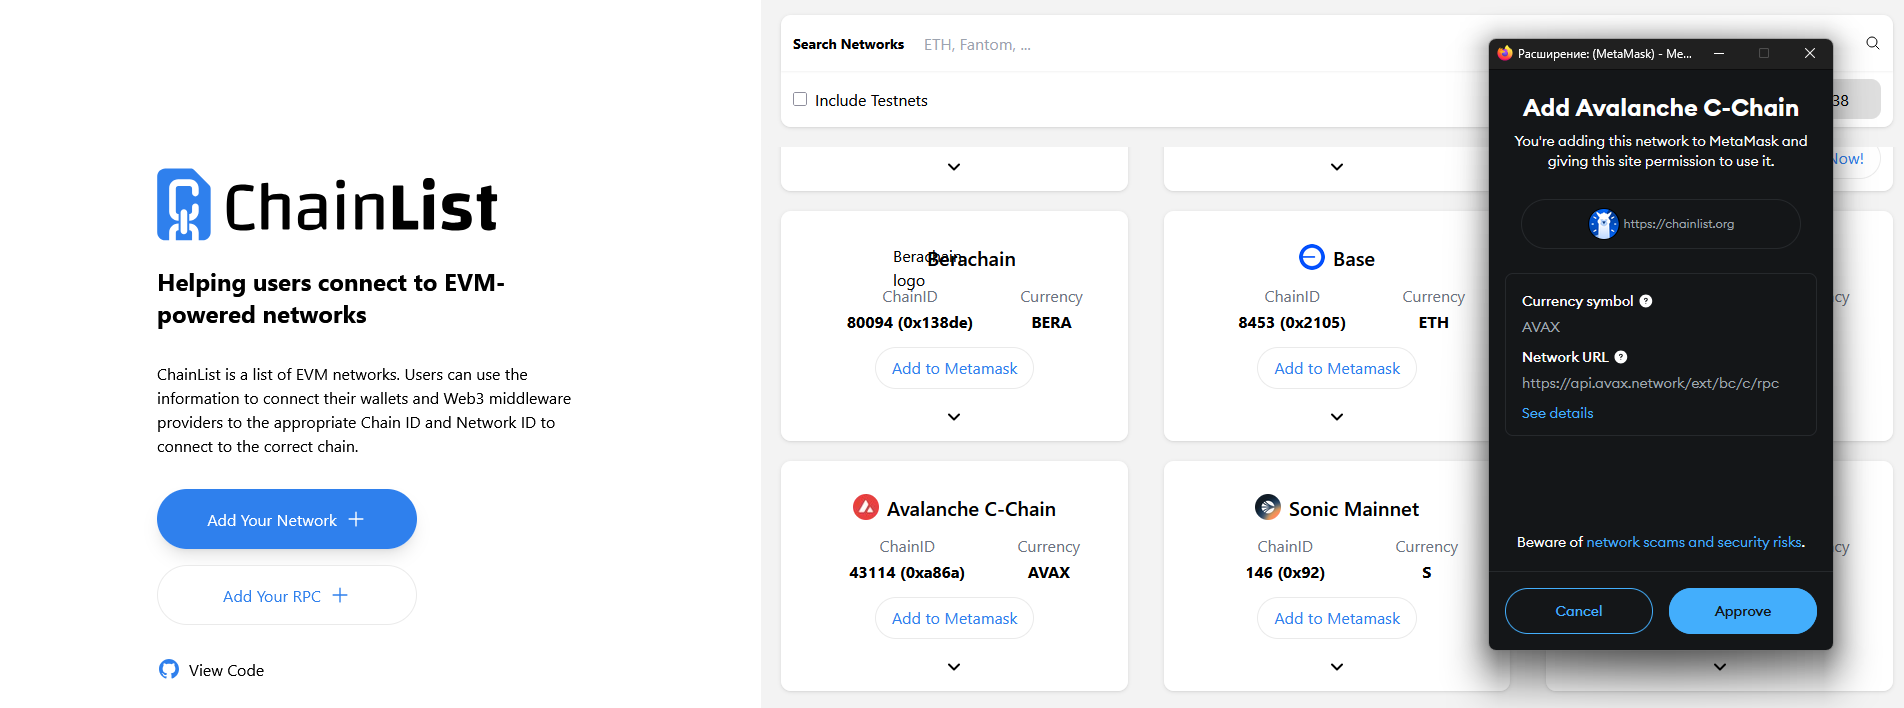
Task: Click the Add Avalanche C-Chain heading
Action: (x=1661, y=107)
